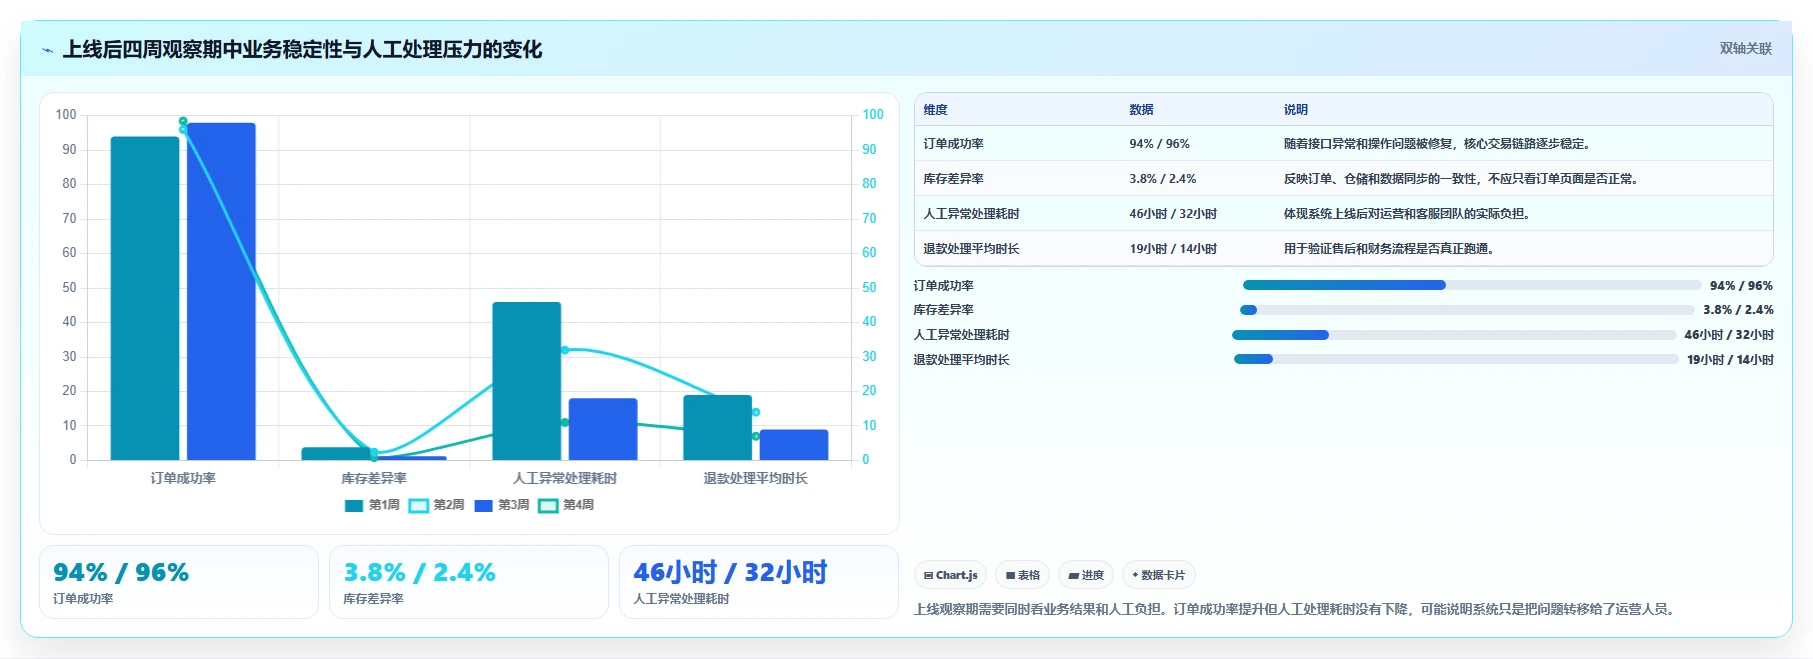
Task: Click the 94% / 96% table cell
Action: [x=1159, y=144]
